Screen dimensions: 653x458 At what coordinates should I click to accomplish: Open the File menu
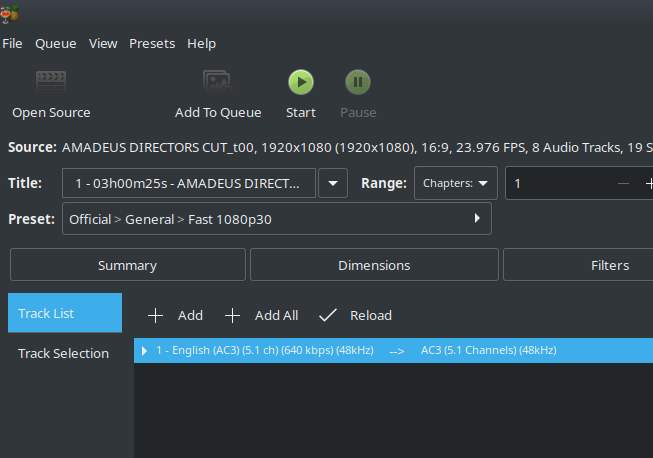tap(12, 44)
